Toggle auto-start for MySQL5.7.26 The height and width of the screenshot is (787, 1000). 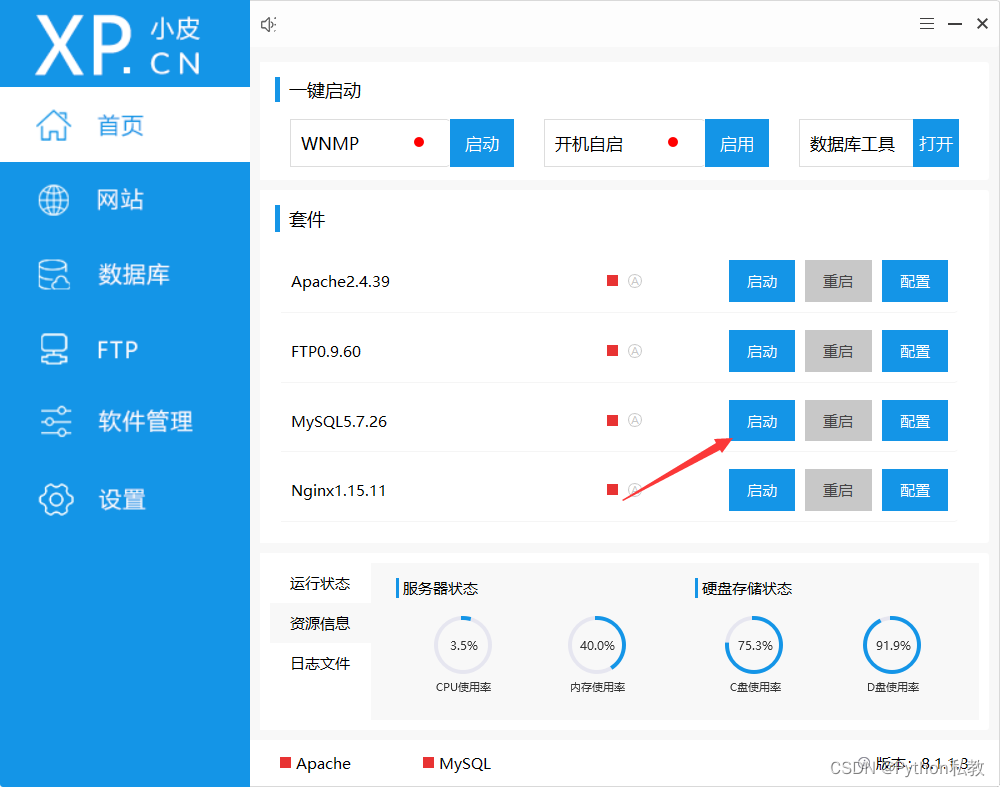pyautogui.click(x=635, y=421)
